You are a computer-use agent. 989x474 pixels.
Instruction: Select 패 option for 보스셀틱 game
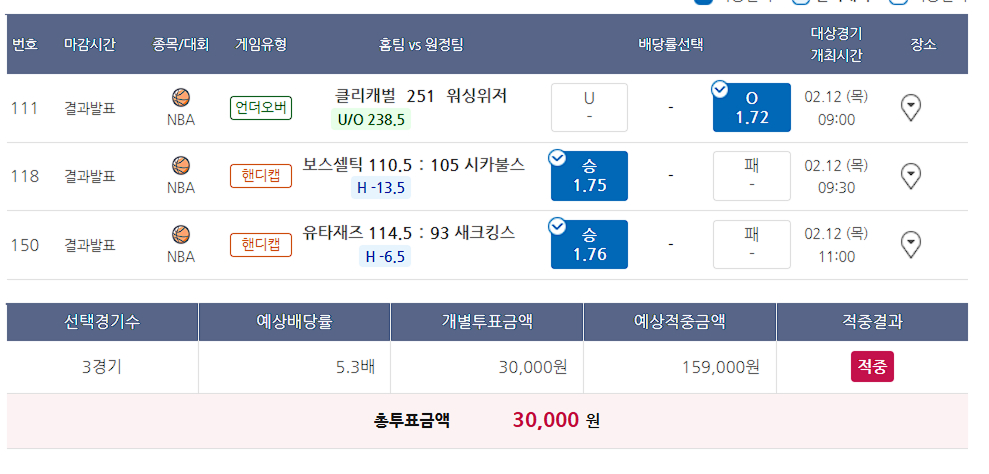click(752, 176)
